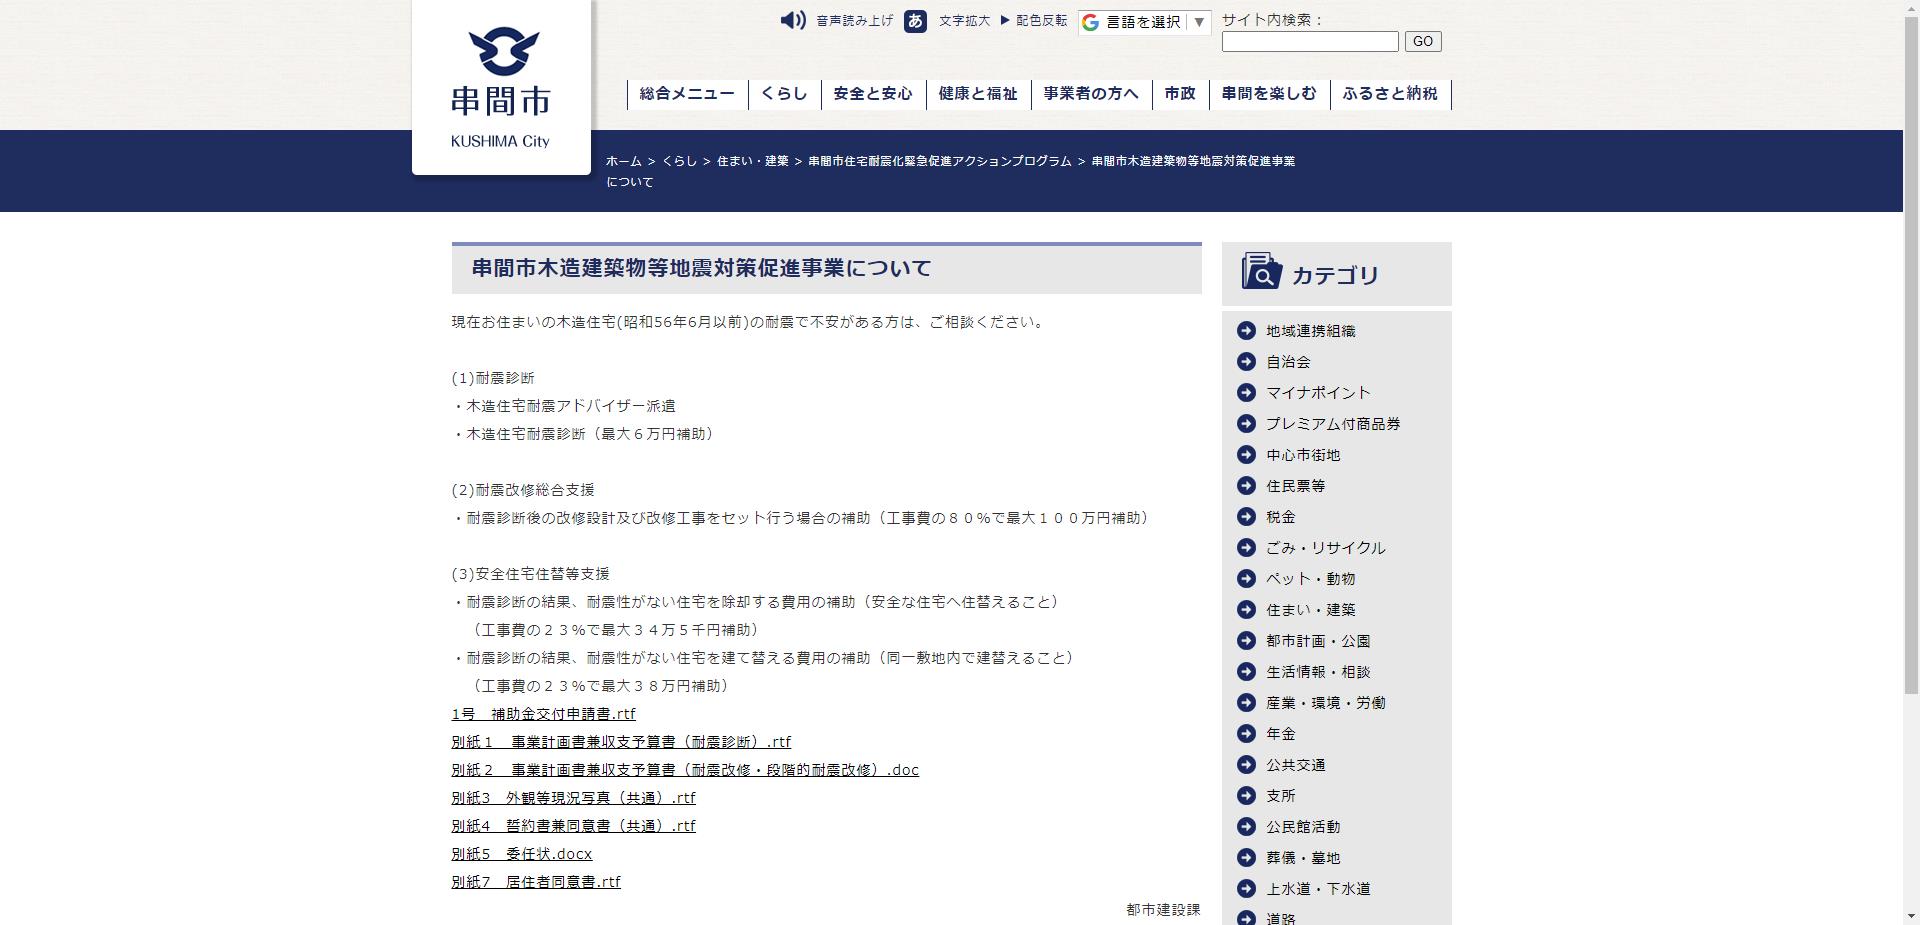Click the Google Translate G icon
1920x925 pixels.
coord(1089,22)
